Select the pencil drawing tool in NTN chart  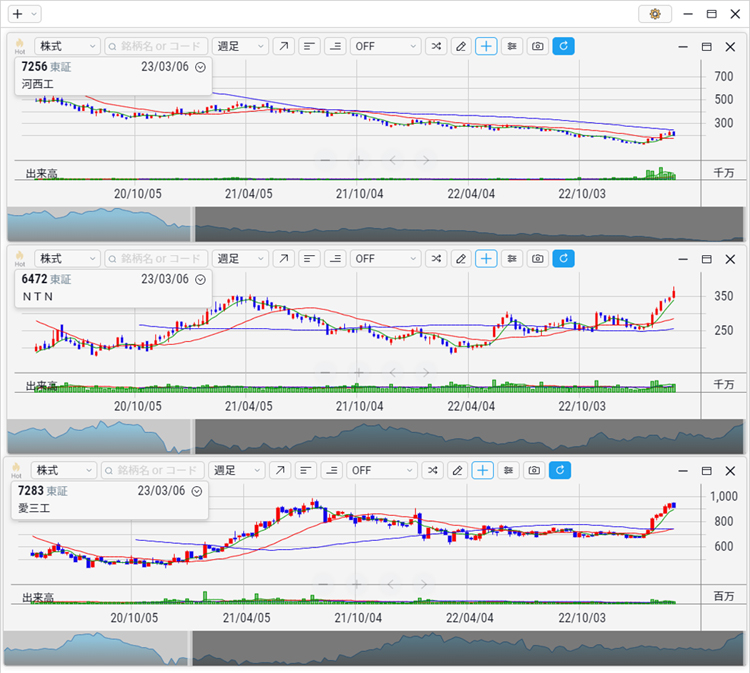(460, 258)
